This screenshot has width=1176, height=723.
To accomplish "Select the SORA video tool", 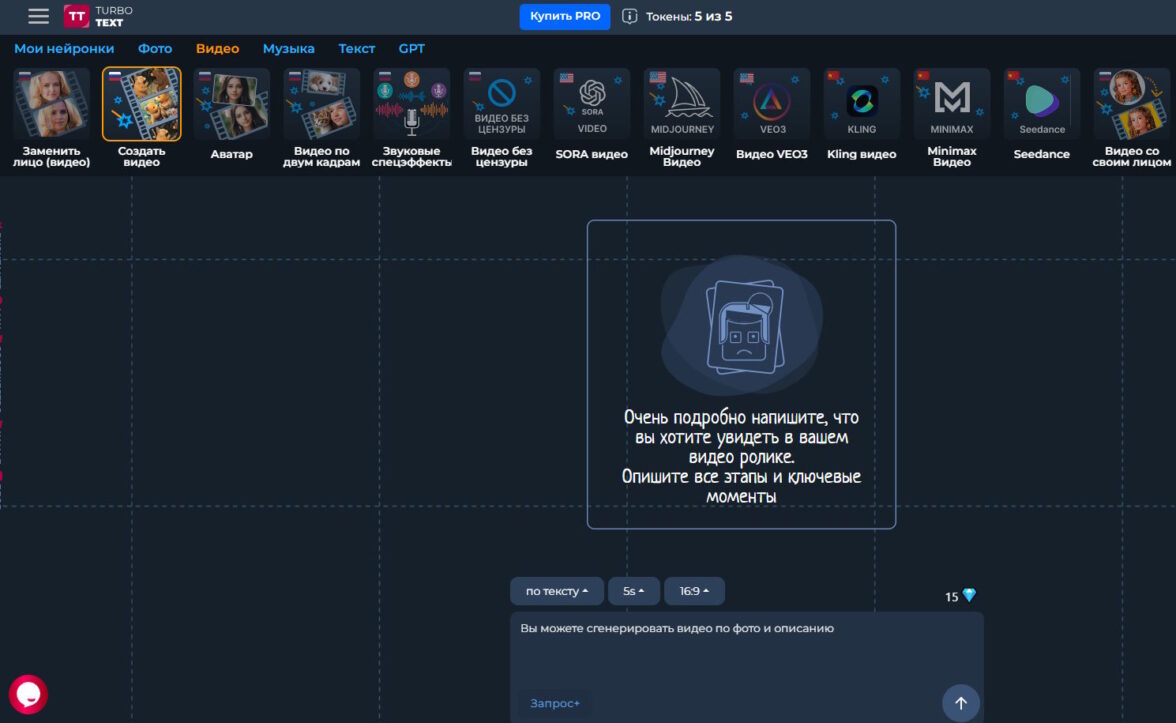I will (x=592, y=115).
